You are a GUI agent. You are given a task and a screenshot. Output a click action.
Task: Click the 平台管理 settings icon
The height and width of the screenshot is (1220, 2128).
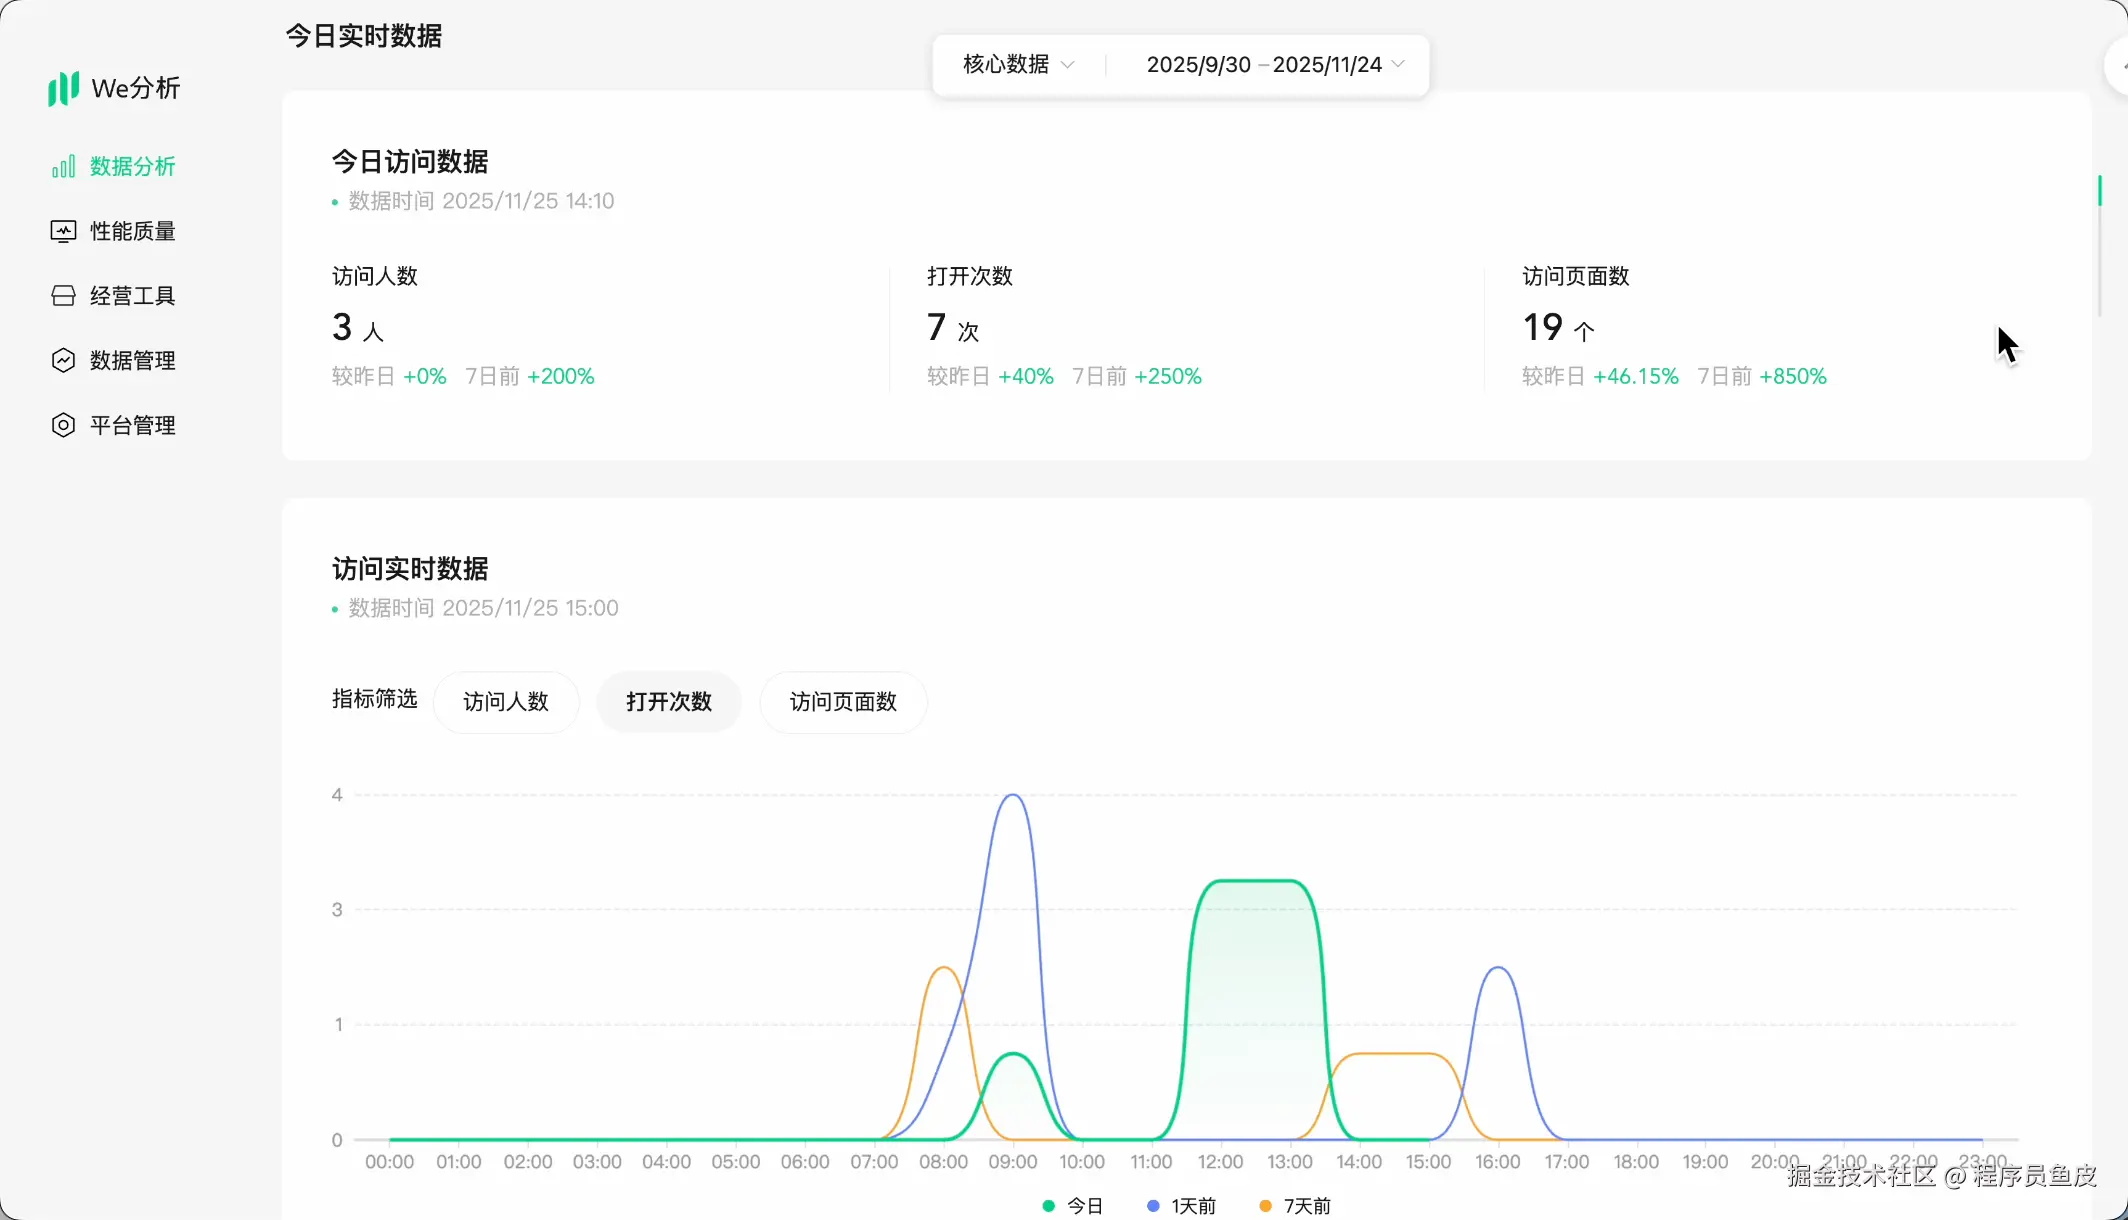point(63,426)
